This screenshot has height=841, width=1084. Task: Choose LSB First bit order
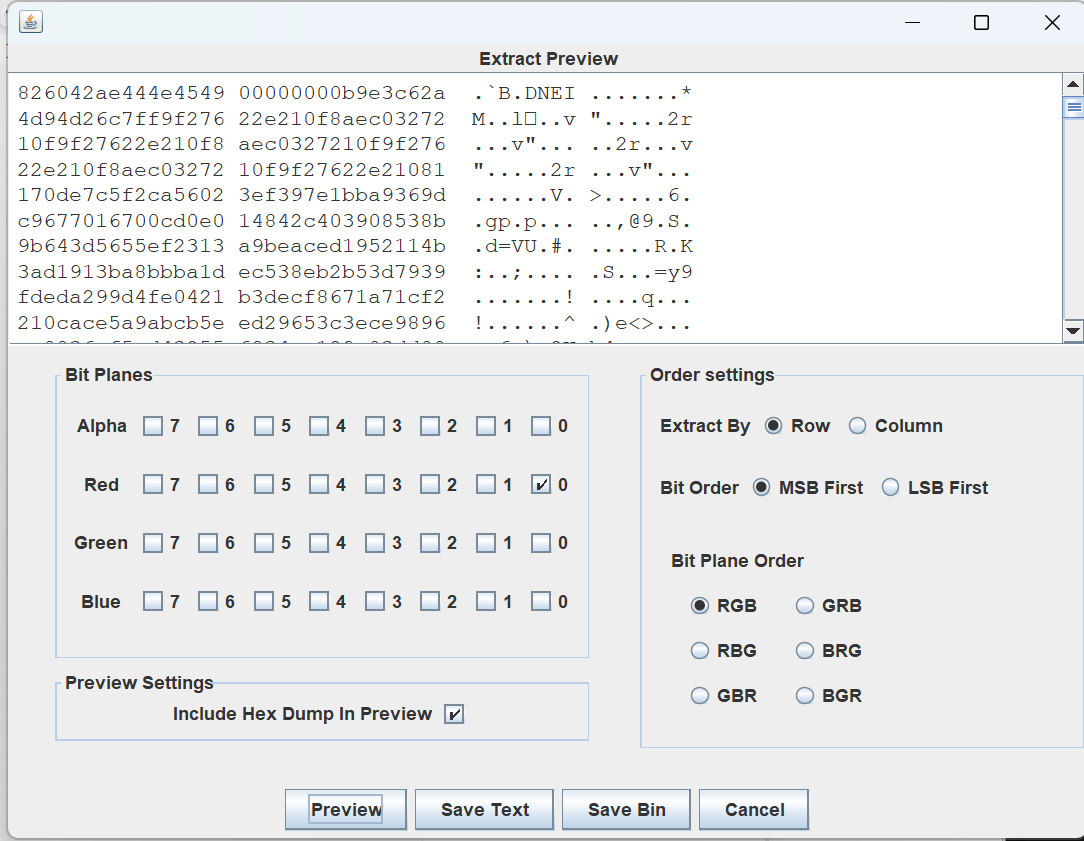(890, 487)
